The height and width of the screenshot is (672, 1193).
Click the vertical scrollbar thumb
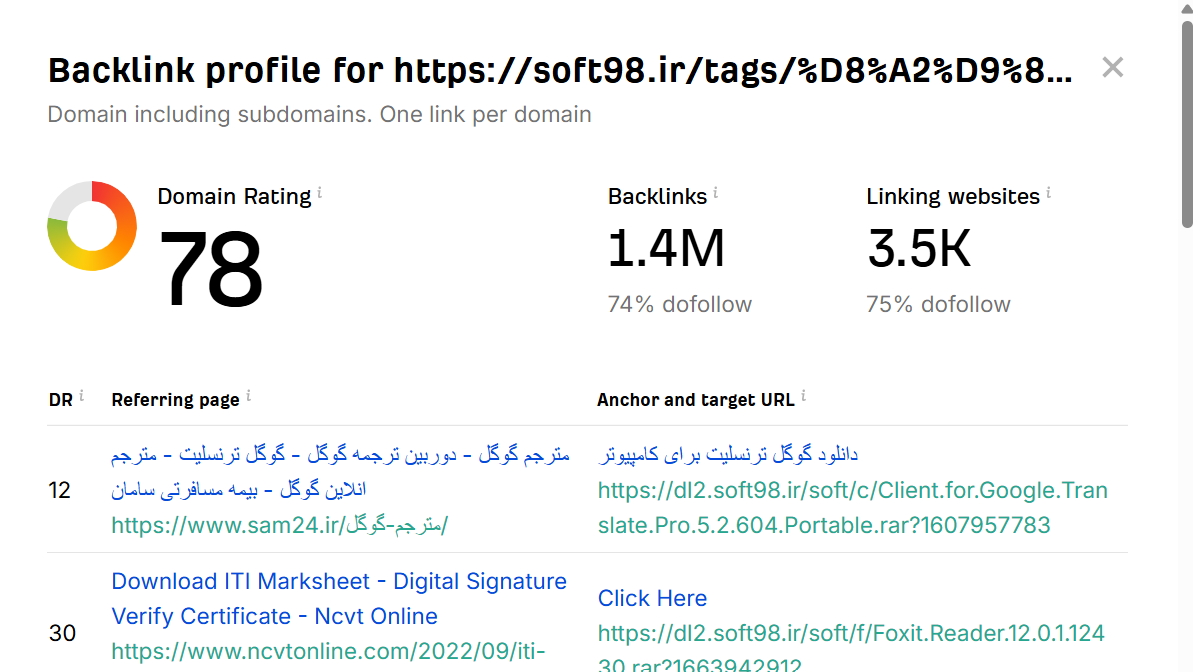pos(1186,120)
